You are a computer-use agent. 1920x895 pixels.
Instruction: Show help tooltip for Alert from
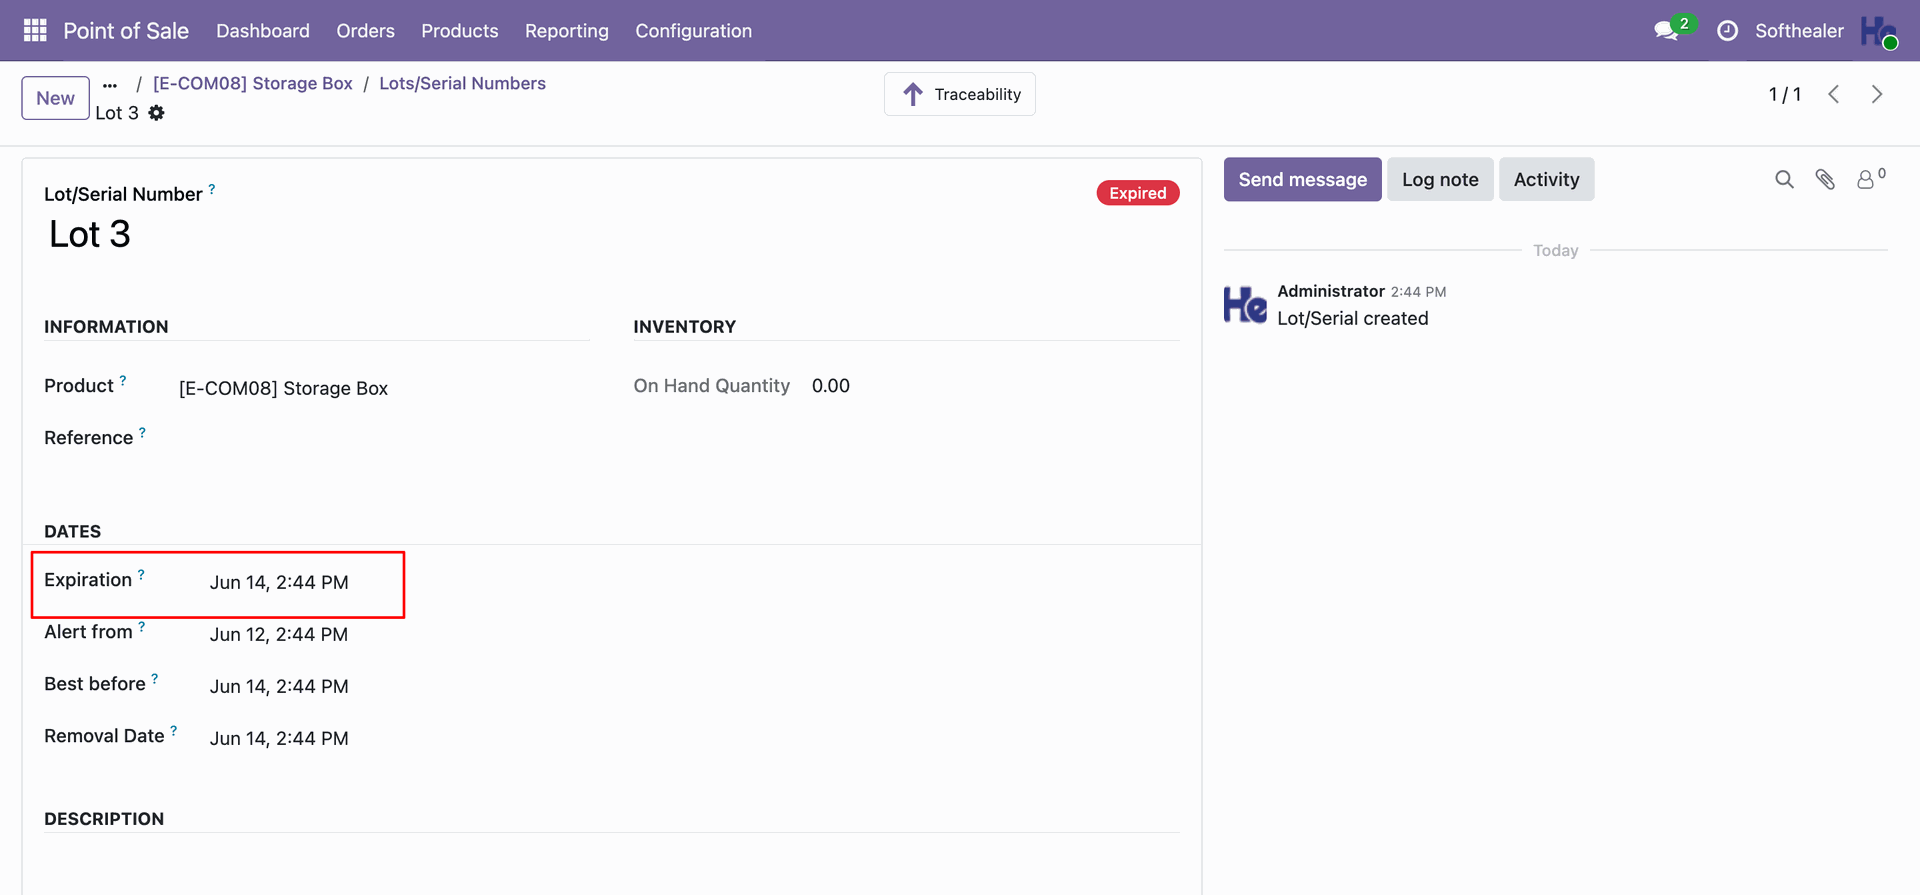tap(142, 626)
